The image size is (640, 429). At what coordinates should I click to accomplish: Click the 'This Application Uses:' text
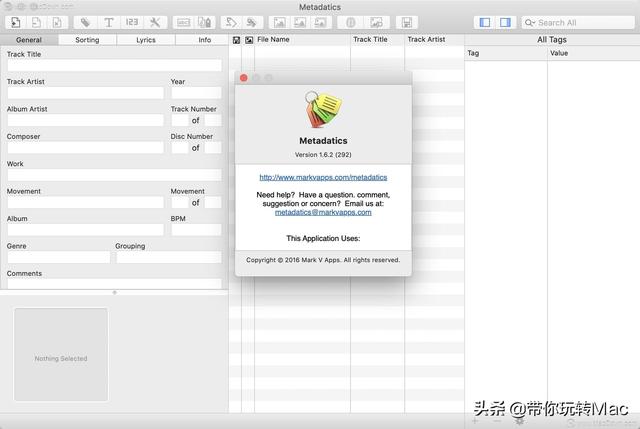coord(323,238)
